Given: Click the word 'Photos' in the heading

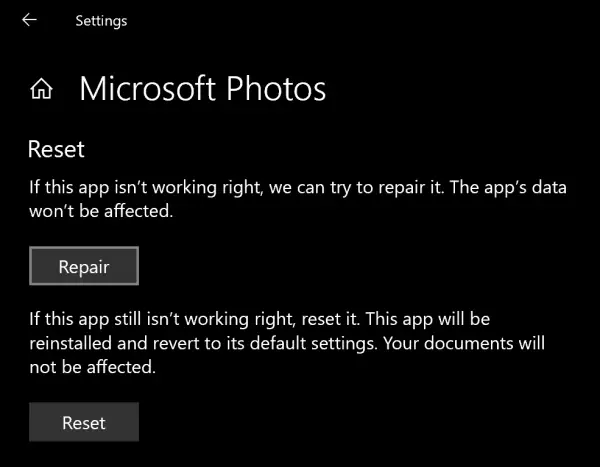Looking at the screenshot, I should pyautogui.click(x=276, y=89).
